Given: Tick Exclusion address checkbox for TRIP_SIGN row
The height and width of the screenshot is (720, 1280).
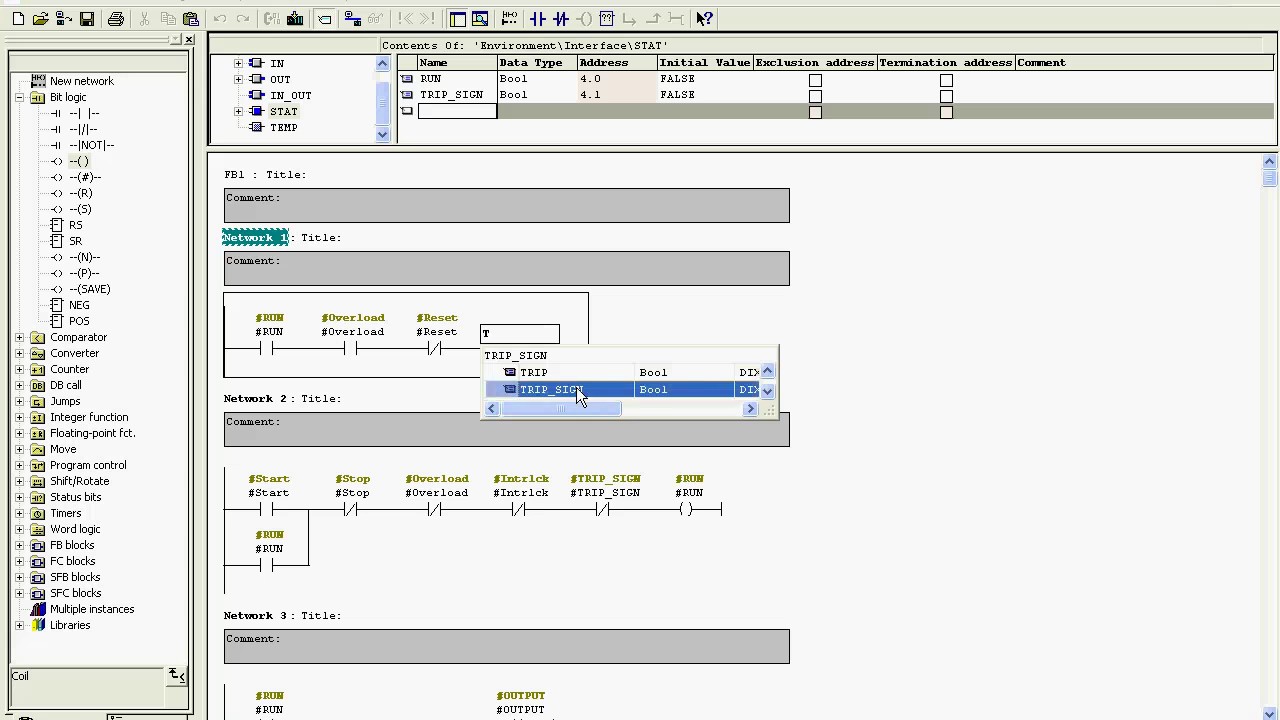Looking at the screenshot, I should pyautogui.click(x=815, y=96).
